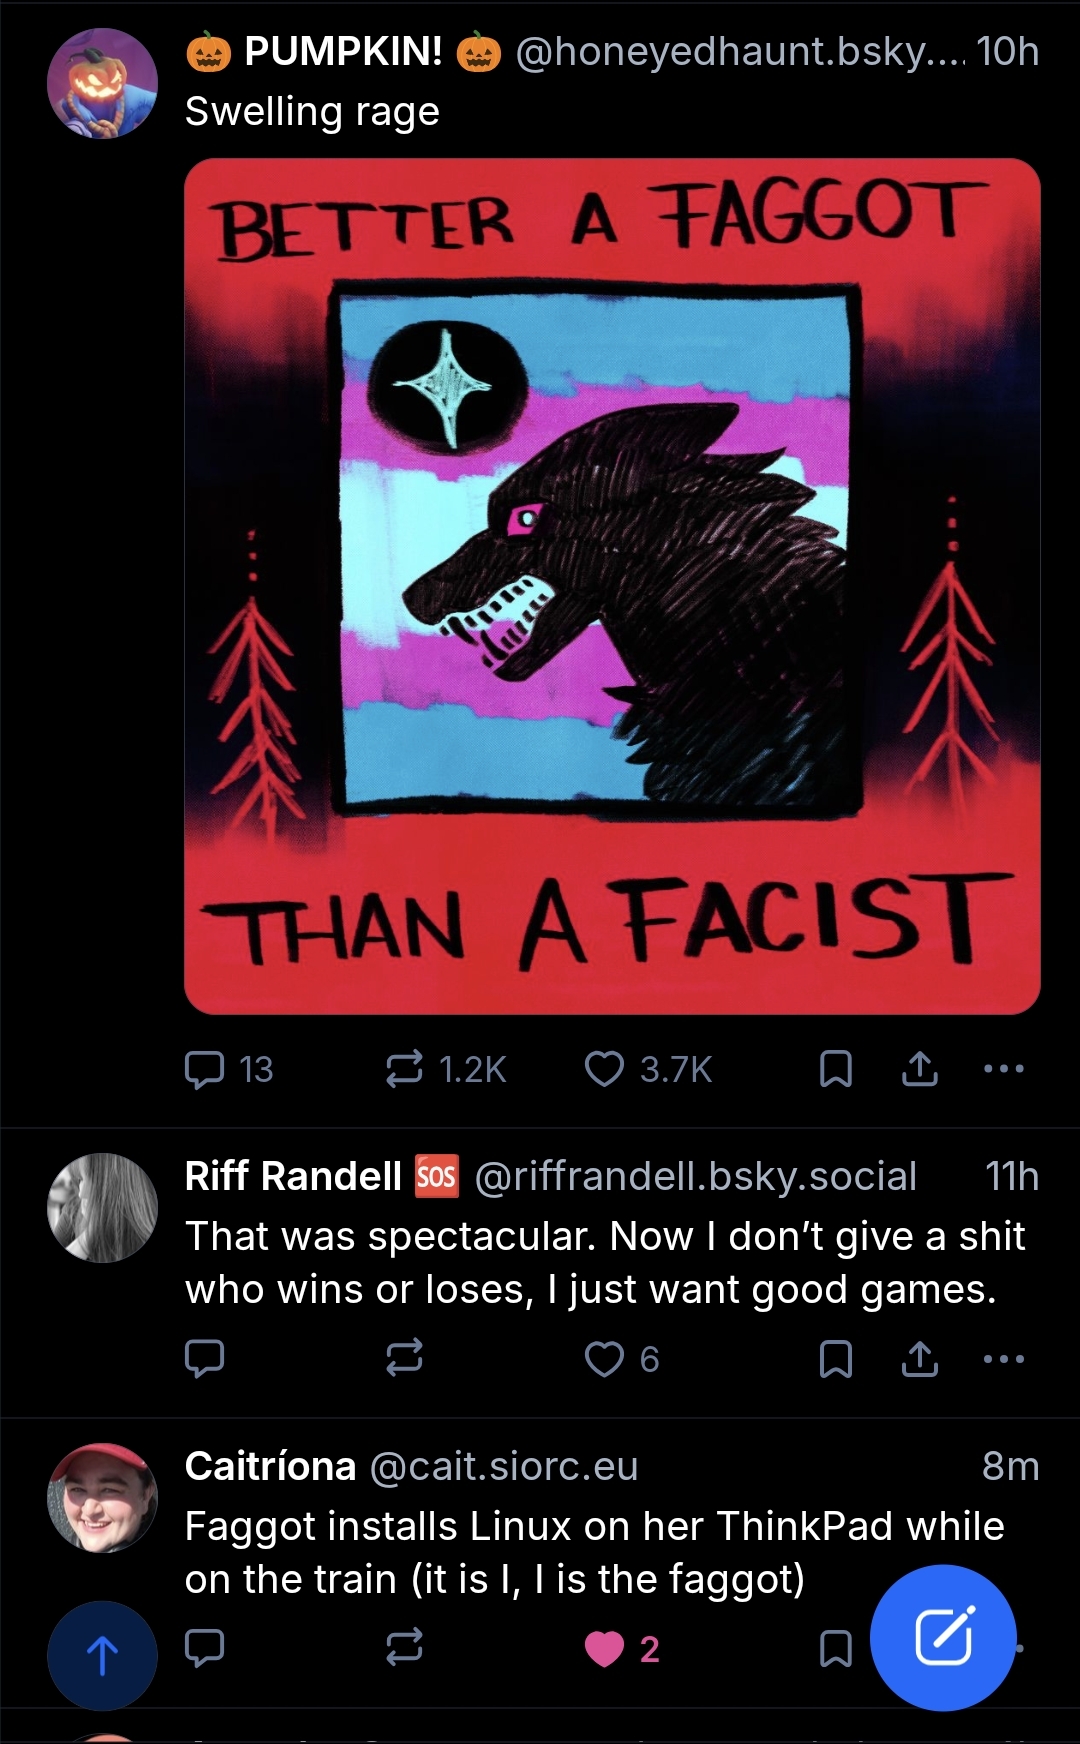
Task: View PUMPKIN's profile avatar
Action: coord(102,83)
